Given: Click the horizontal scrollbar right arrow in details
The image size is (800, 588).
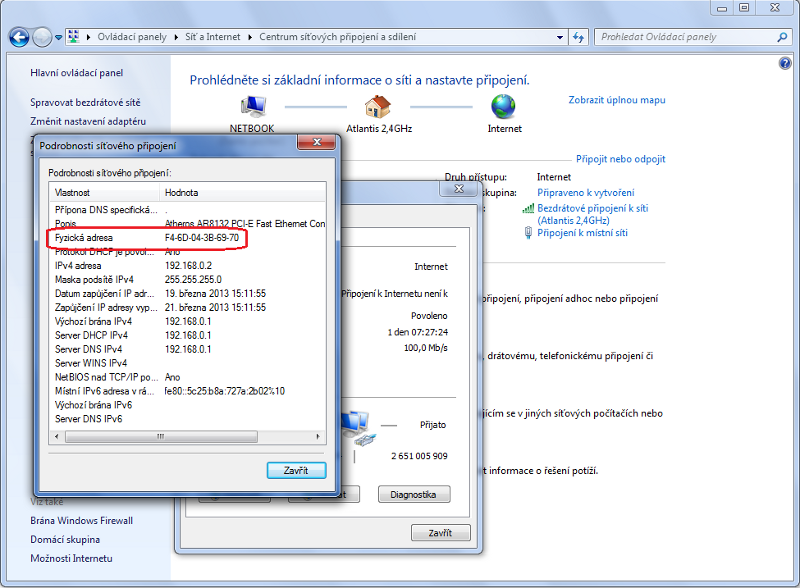Looking at the screenshot, I should [318, 436].
